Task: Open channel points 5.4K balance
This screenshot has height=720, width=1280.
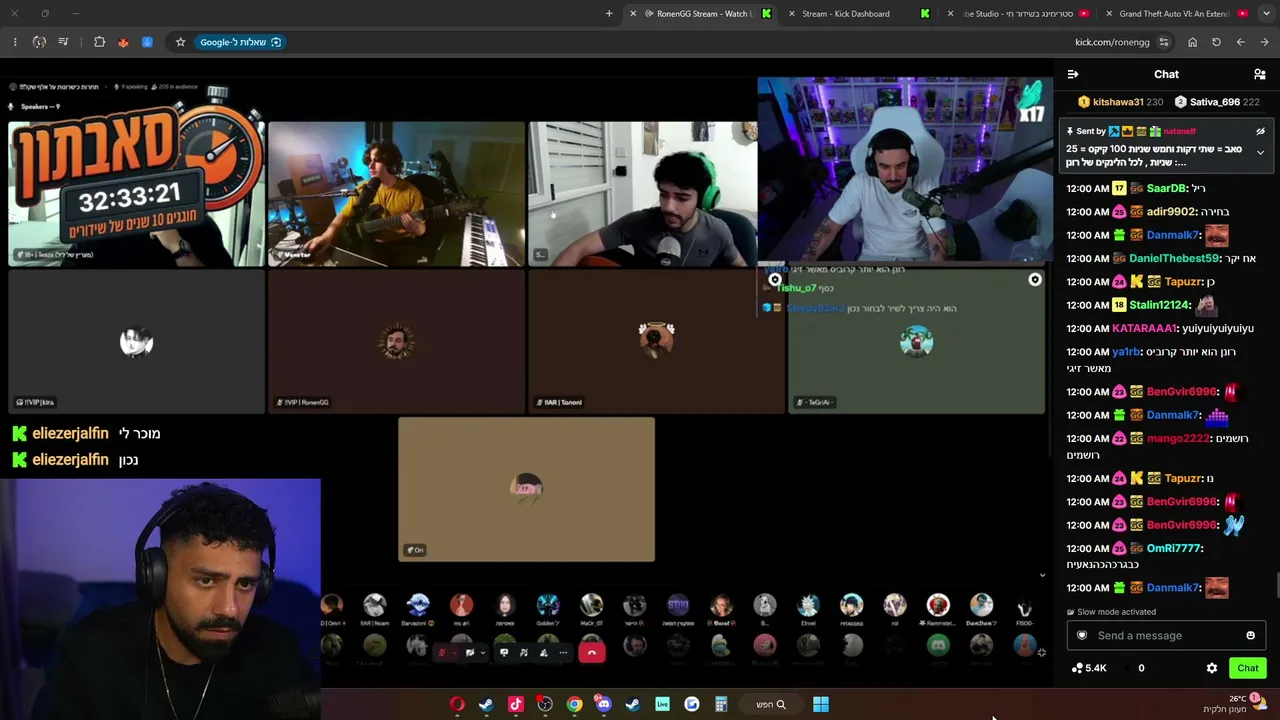Action: pos(1089,668)
